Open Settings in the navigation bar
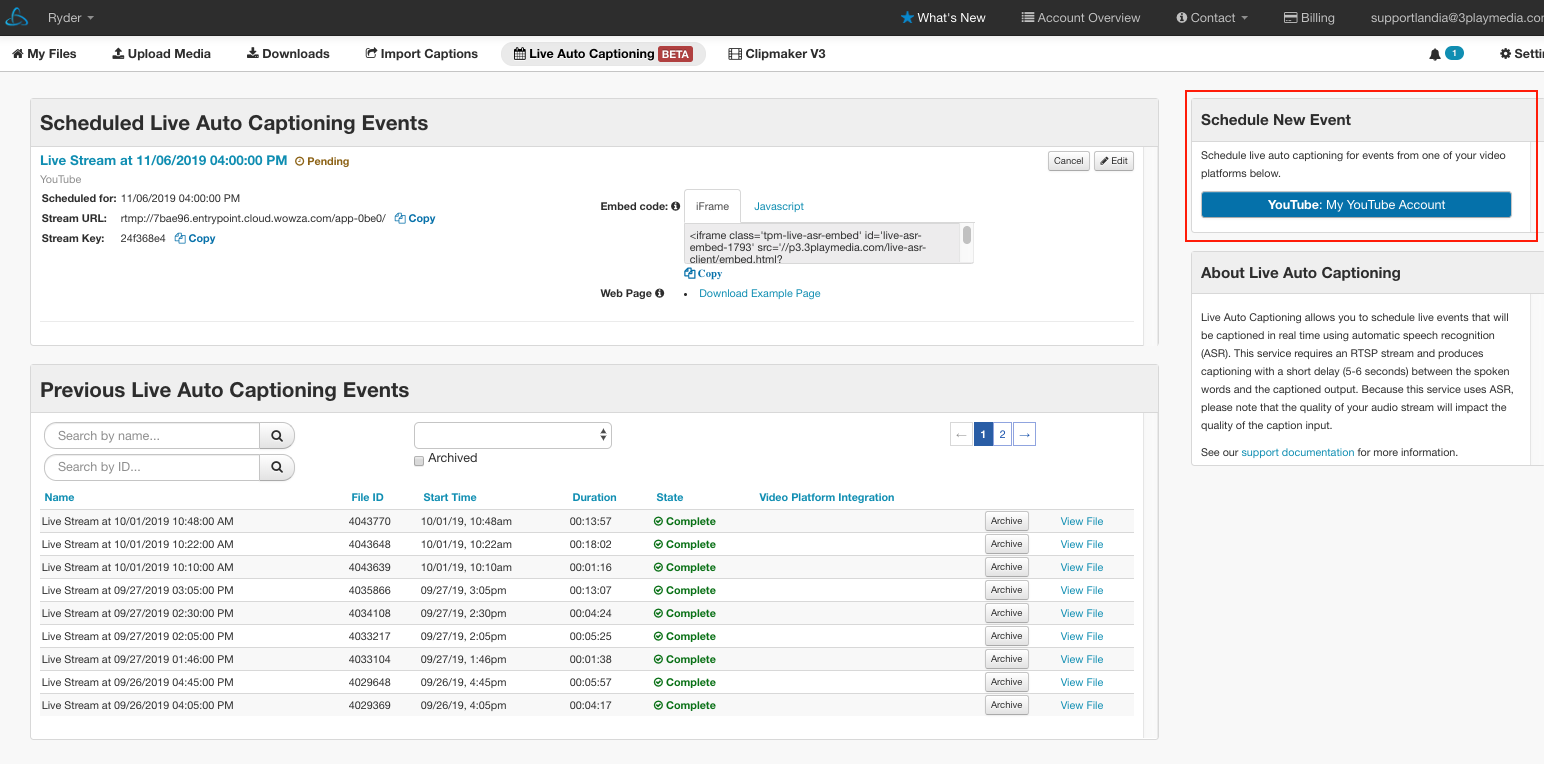Viewport: 1544px width, 764px height. pyautogui.click(x=1521, y=54)
